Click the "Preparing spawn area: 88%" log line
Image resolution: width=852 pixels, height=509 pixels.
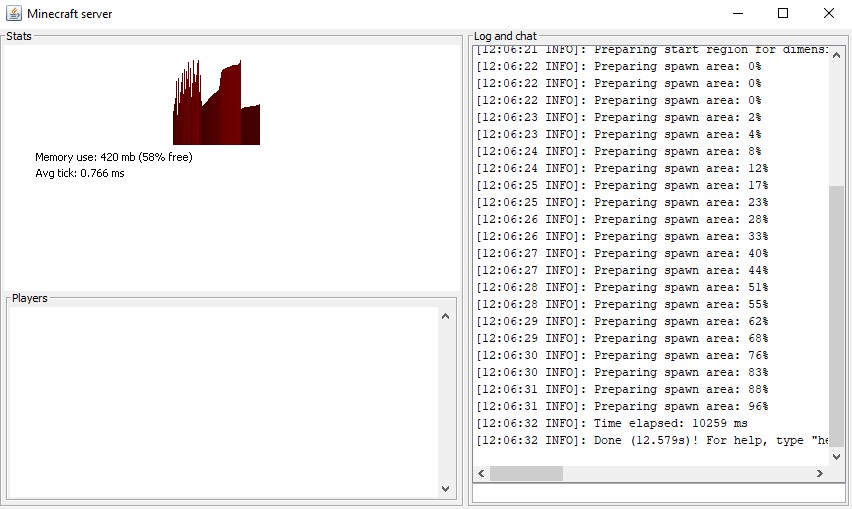click(x=622, y=389)
